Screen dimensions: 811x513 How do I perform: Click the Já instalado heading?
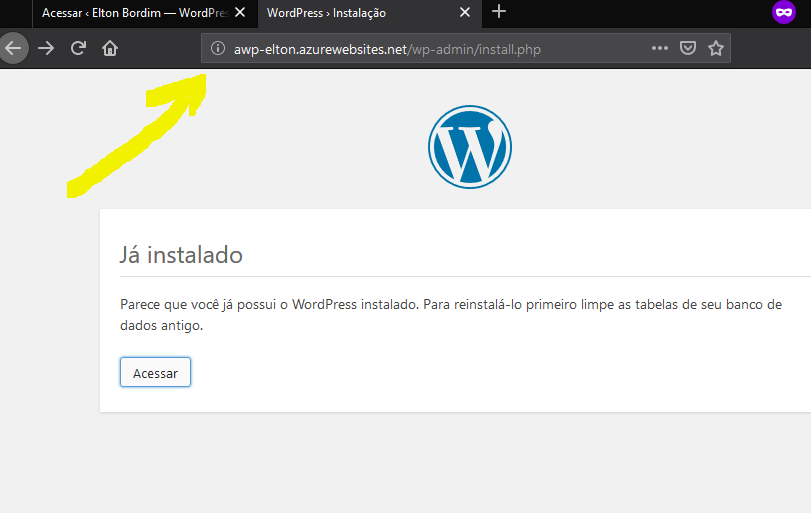coord(181,255)
